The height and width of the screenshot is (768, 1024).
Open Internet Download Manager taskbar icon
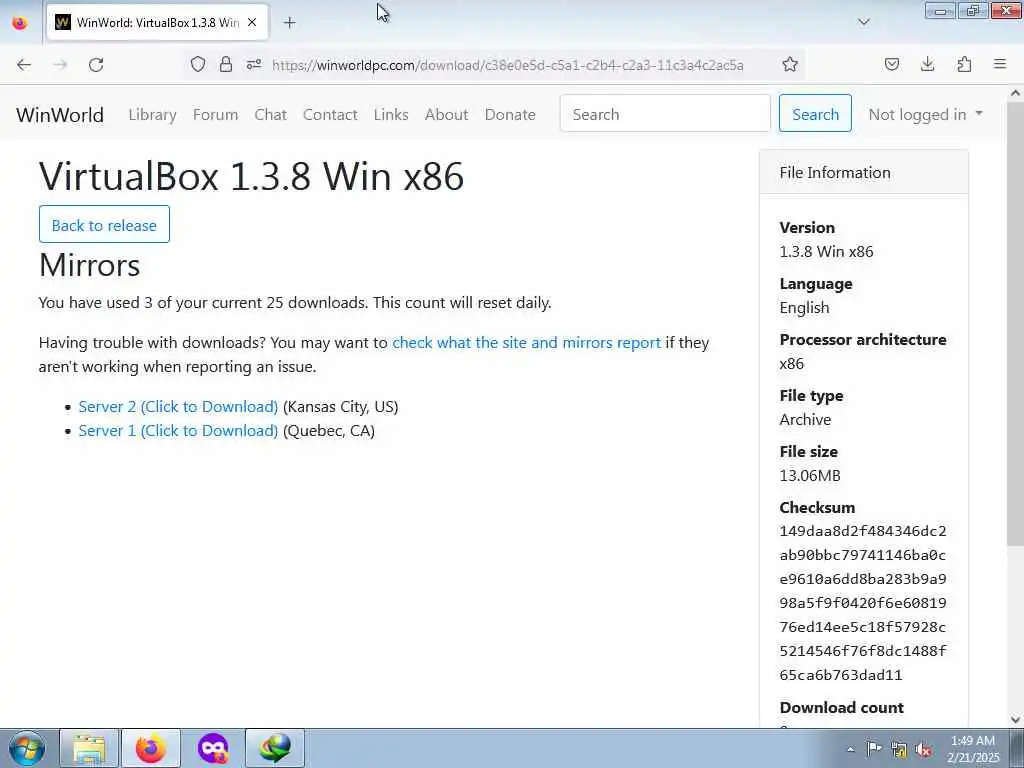tap(275, 748)
